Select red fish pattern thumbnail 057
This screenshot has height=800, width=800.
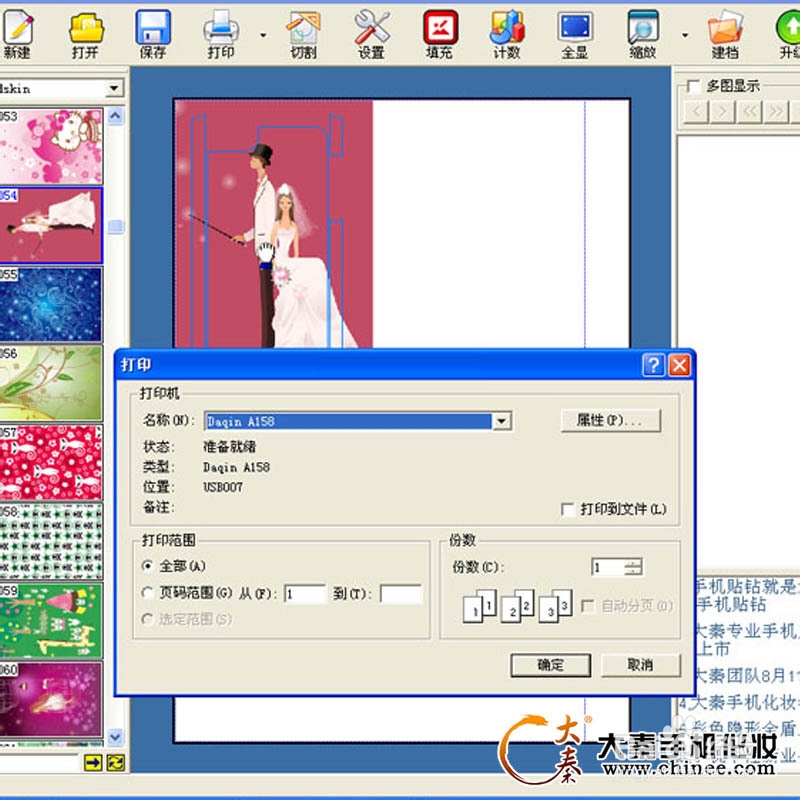click(x=51, y=462)
